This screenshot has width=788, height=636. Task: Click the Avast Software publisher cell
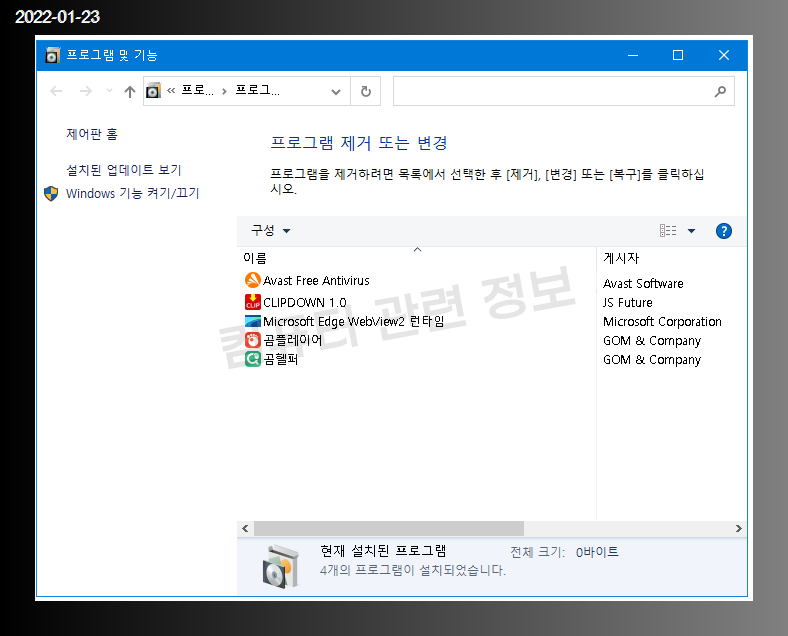[643, 283]
